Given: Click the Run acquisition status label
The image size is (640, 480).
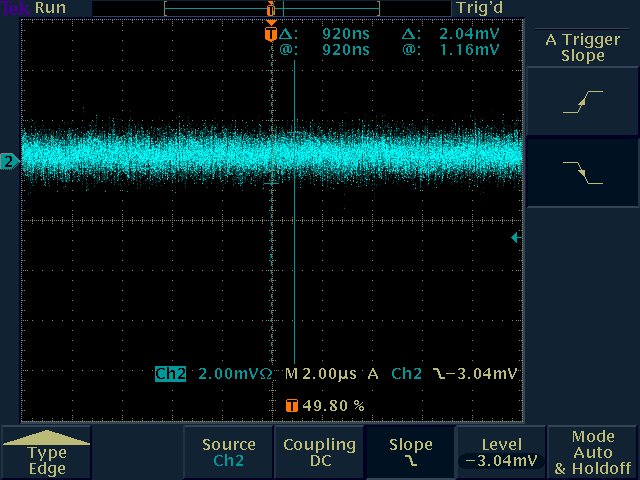Looking at the screenshot, I should pyautogui.click(x=50, y=8).
